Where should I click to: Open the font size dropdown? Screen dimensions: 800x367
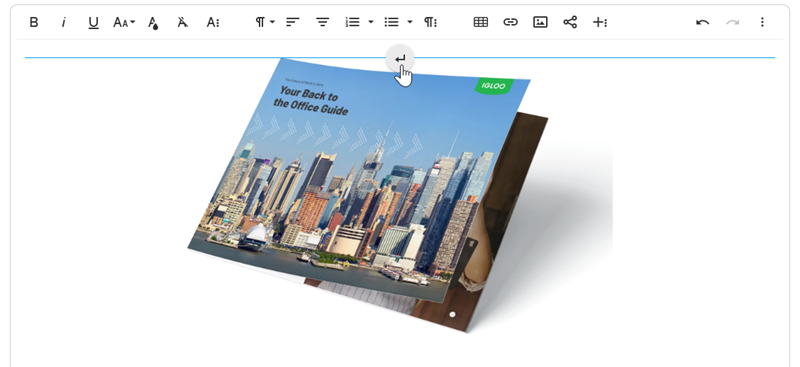click(124, 22)
